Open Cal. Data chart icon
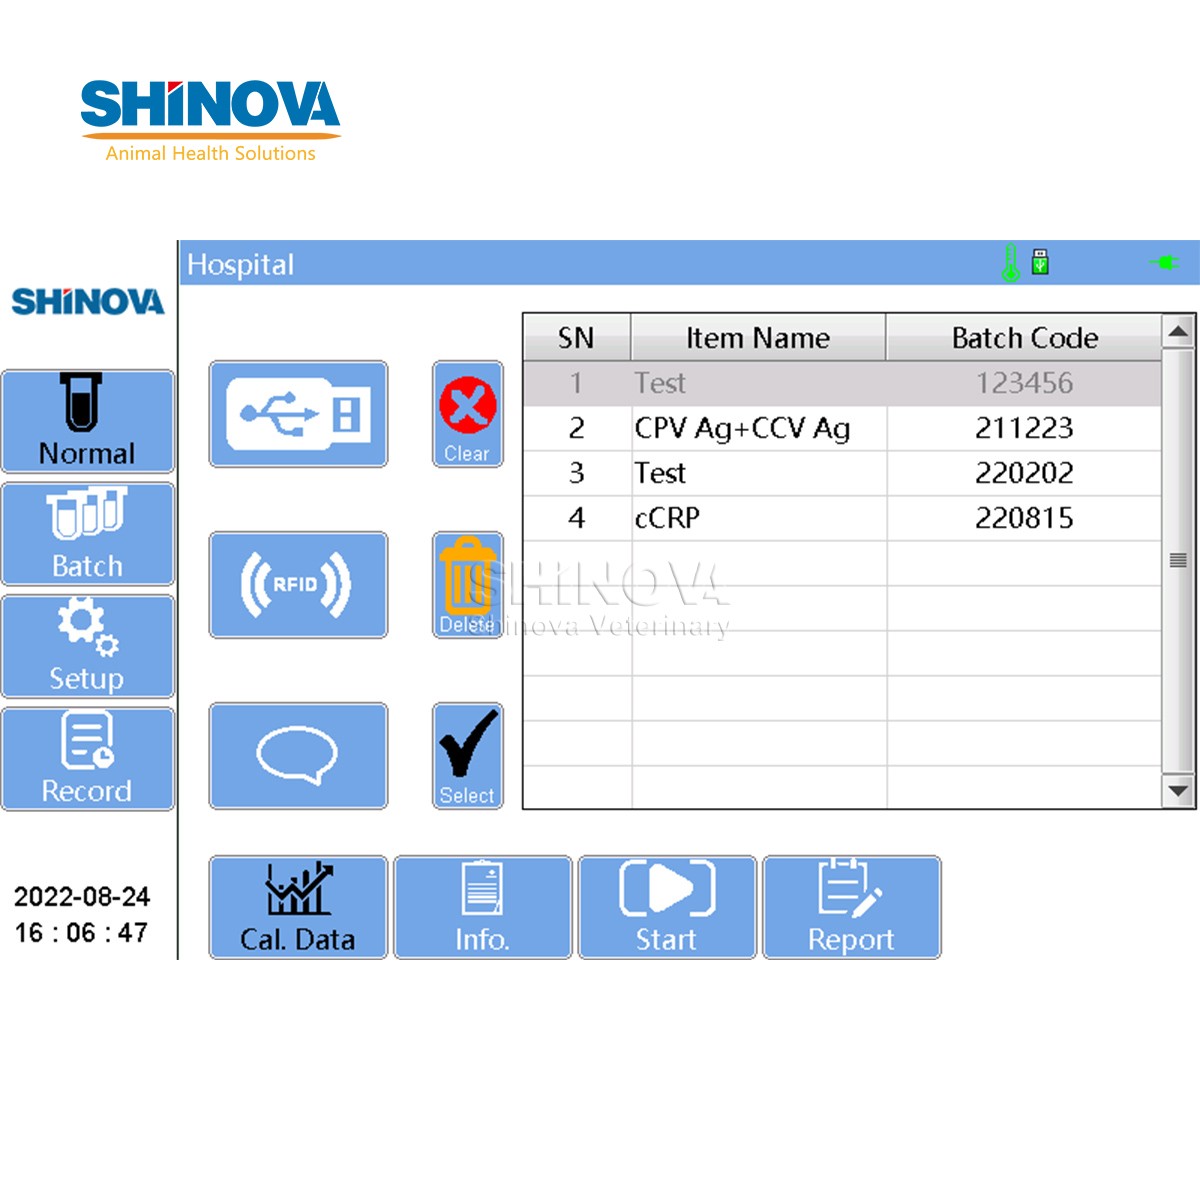The image size is (1200, 1200). pyautogui.click(x=298, y=907)
